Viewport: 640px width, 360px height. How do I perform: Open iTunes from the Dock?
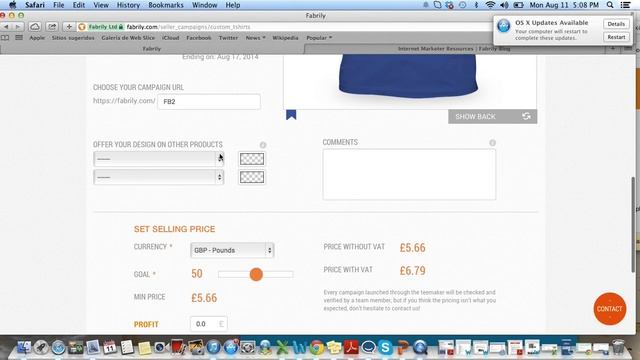213,347
